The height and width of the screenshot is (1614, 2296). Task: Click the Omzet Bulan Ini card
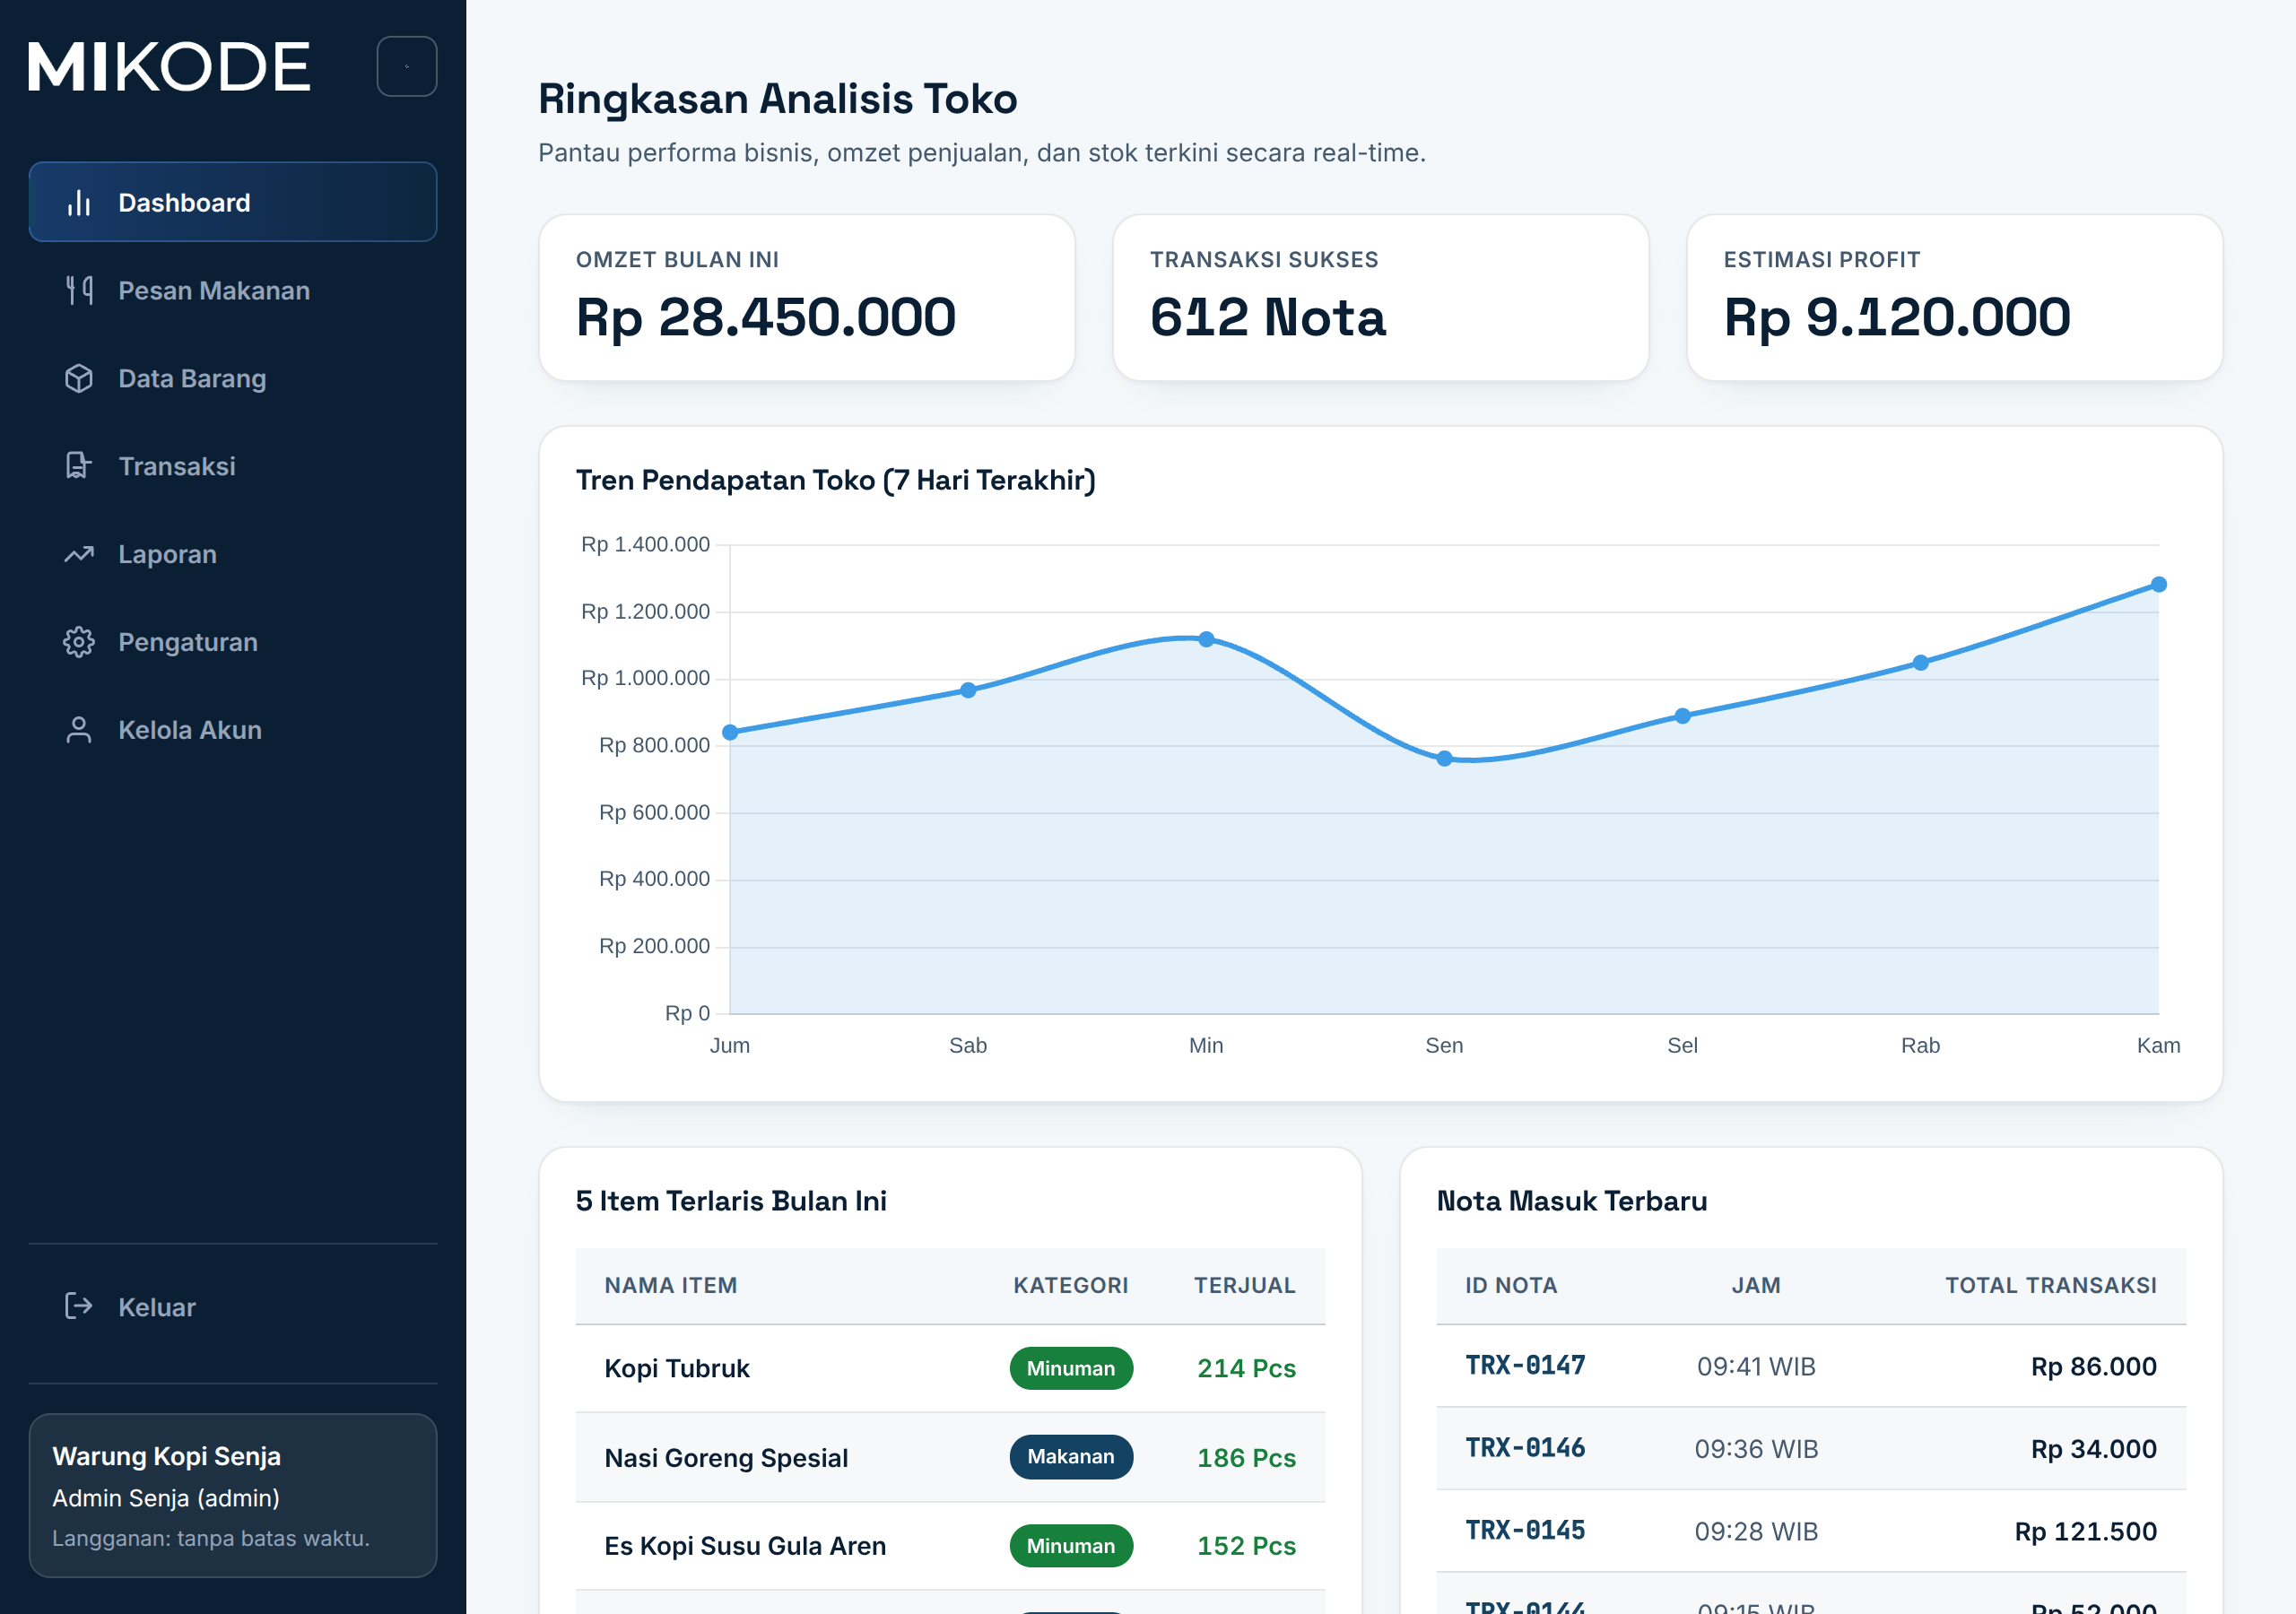point(807,298)
